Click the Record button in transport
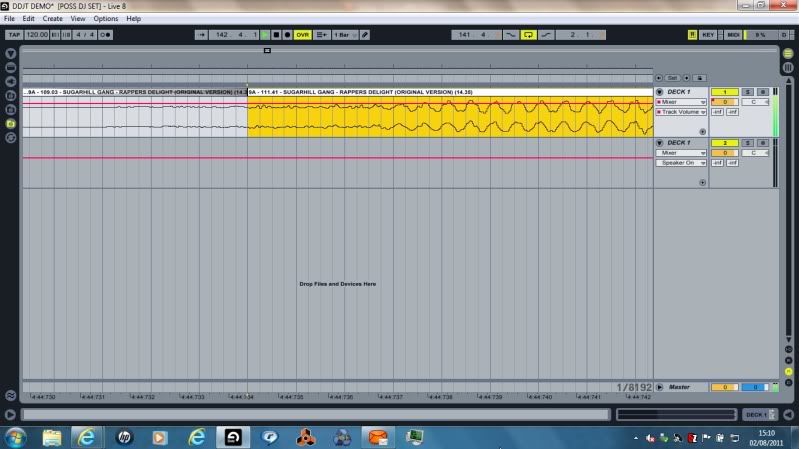Viewport: 799px width, 449px height. [x=289, y=34]
